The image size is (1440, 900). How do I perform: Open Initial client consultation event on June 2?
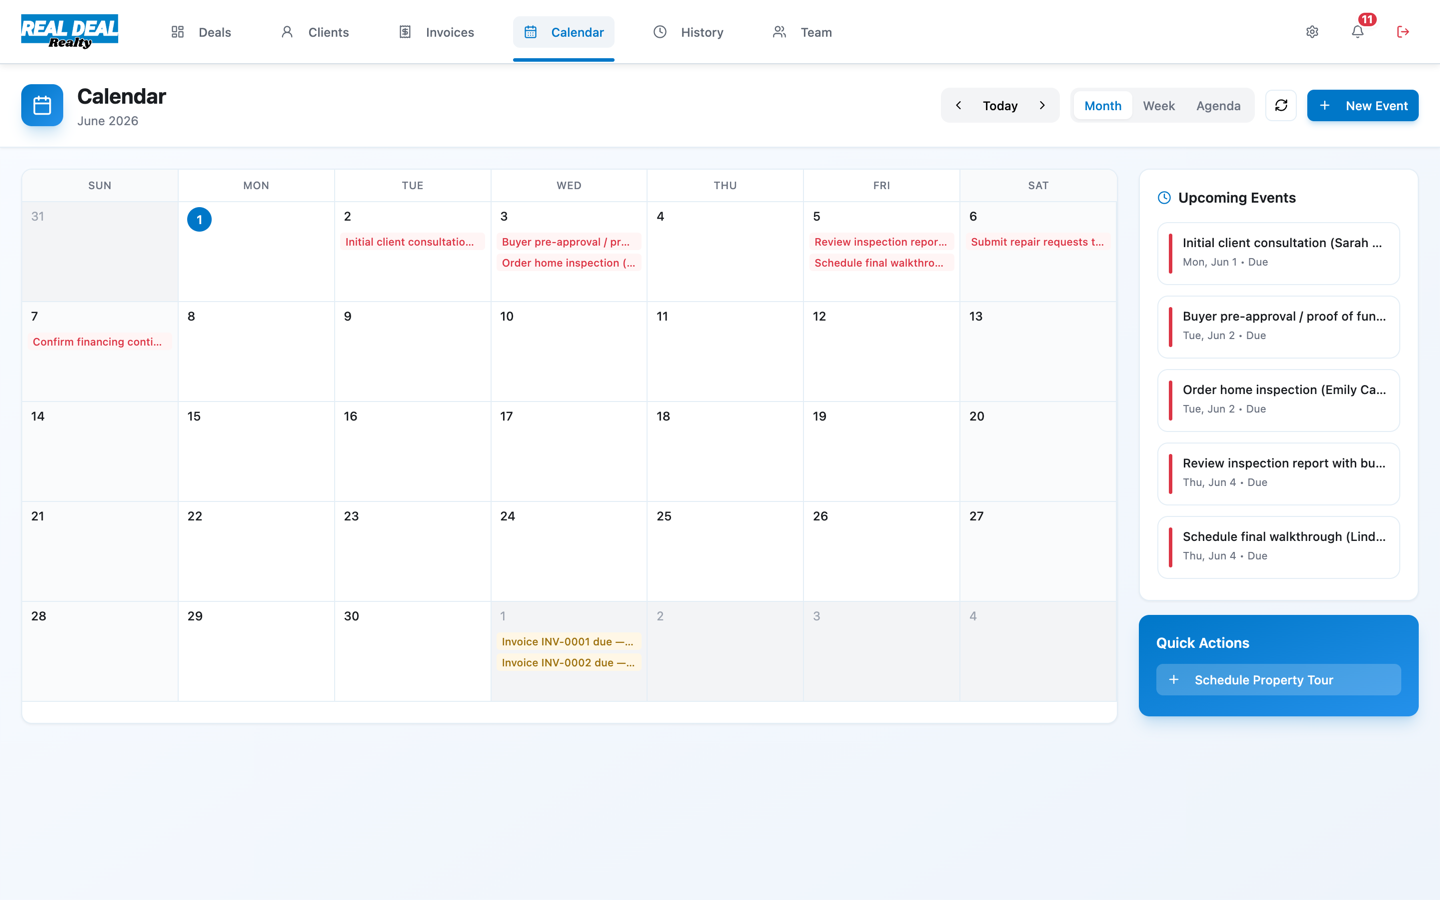[412, 242]
